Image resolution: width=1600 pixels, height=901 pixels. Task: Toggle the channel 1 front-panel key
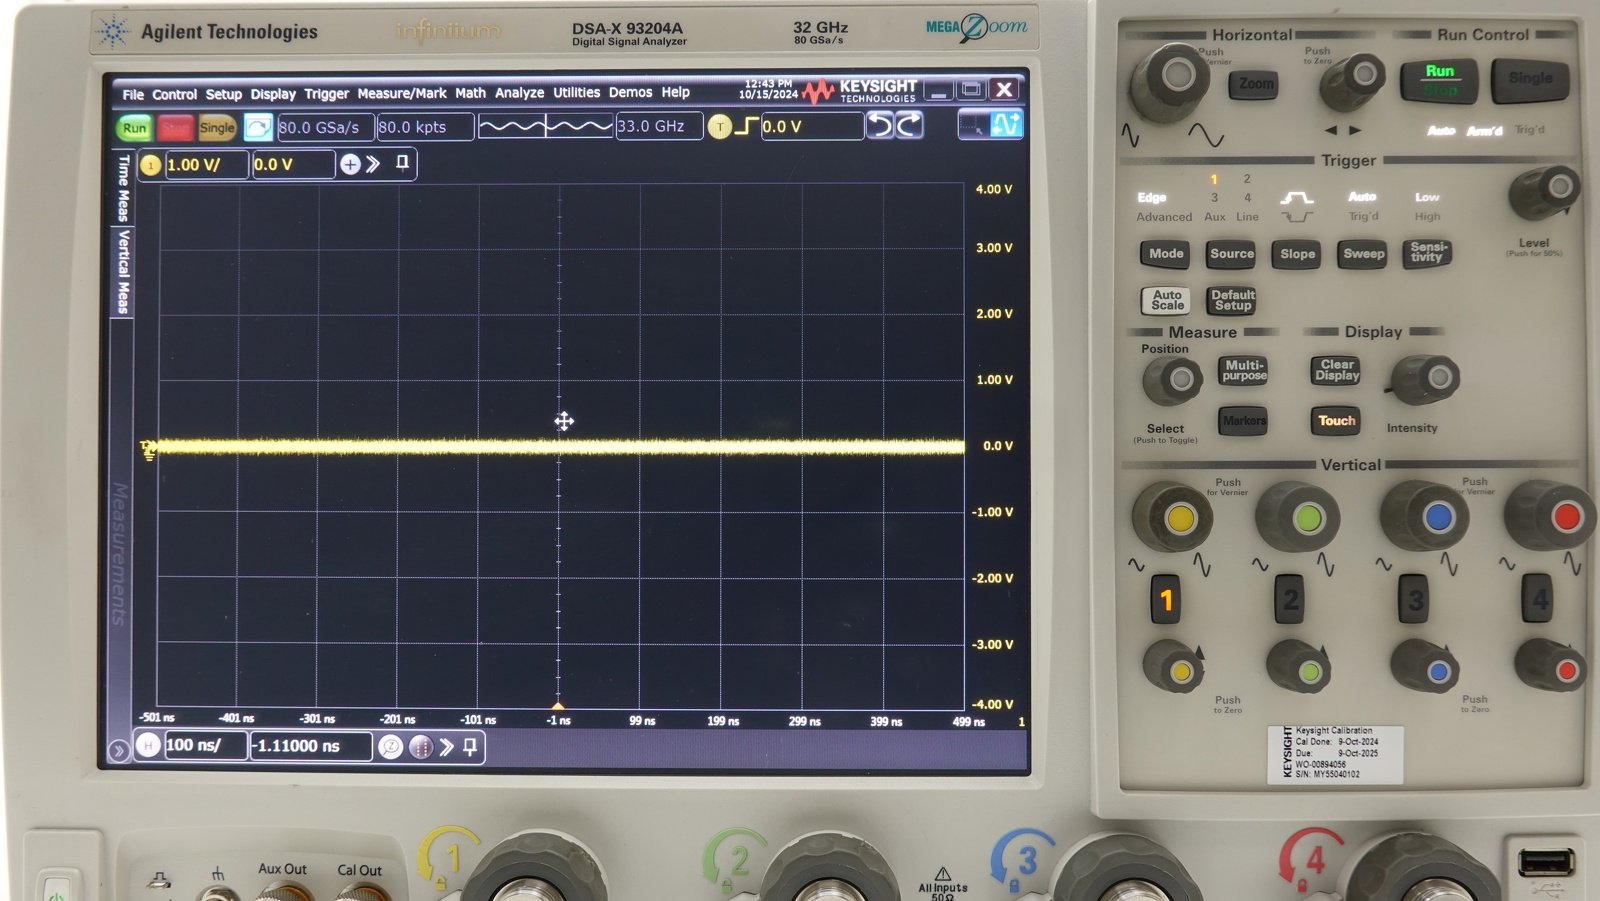point(1165,600)
